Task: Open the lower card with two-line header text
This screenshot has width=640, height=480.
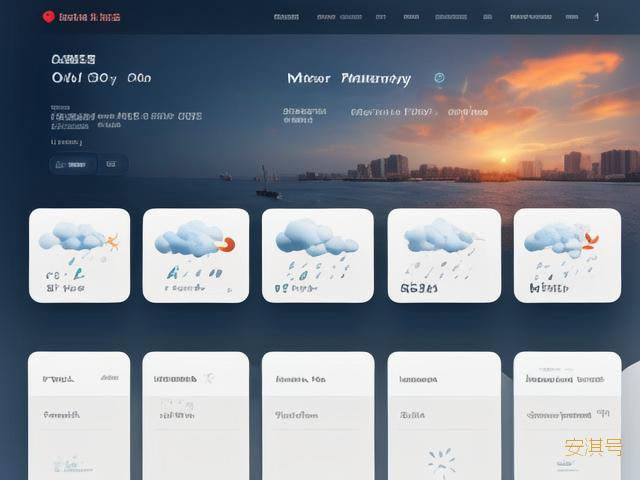Action: [567, 416]
